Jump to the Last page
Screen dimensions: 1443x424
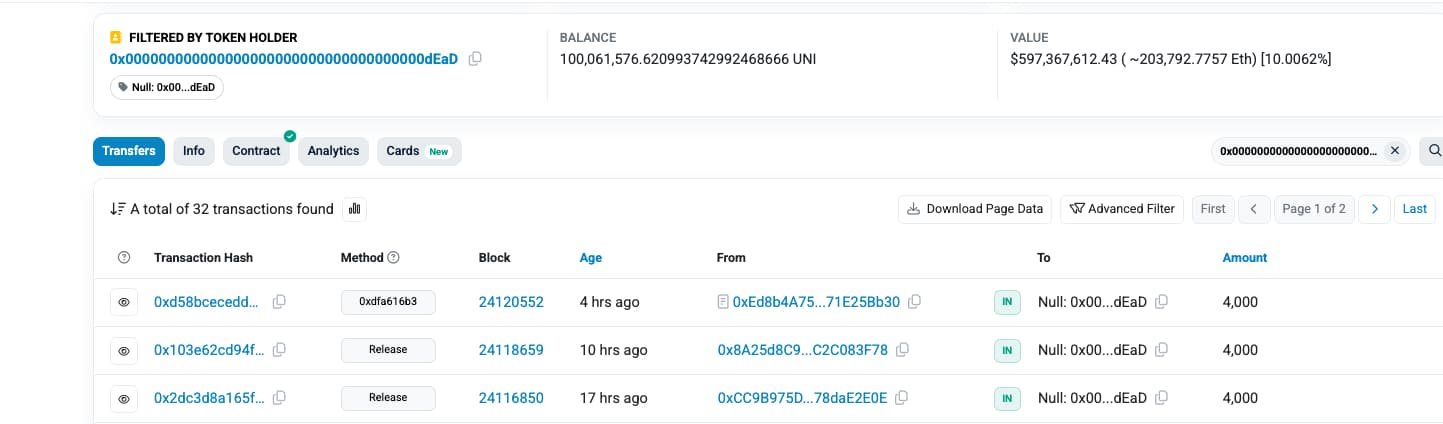tap(1414, 209)
